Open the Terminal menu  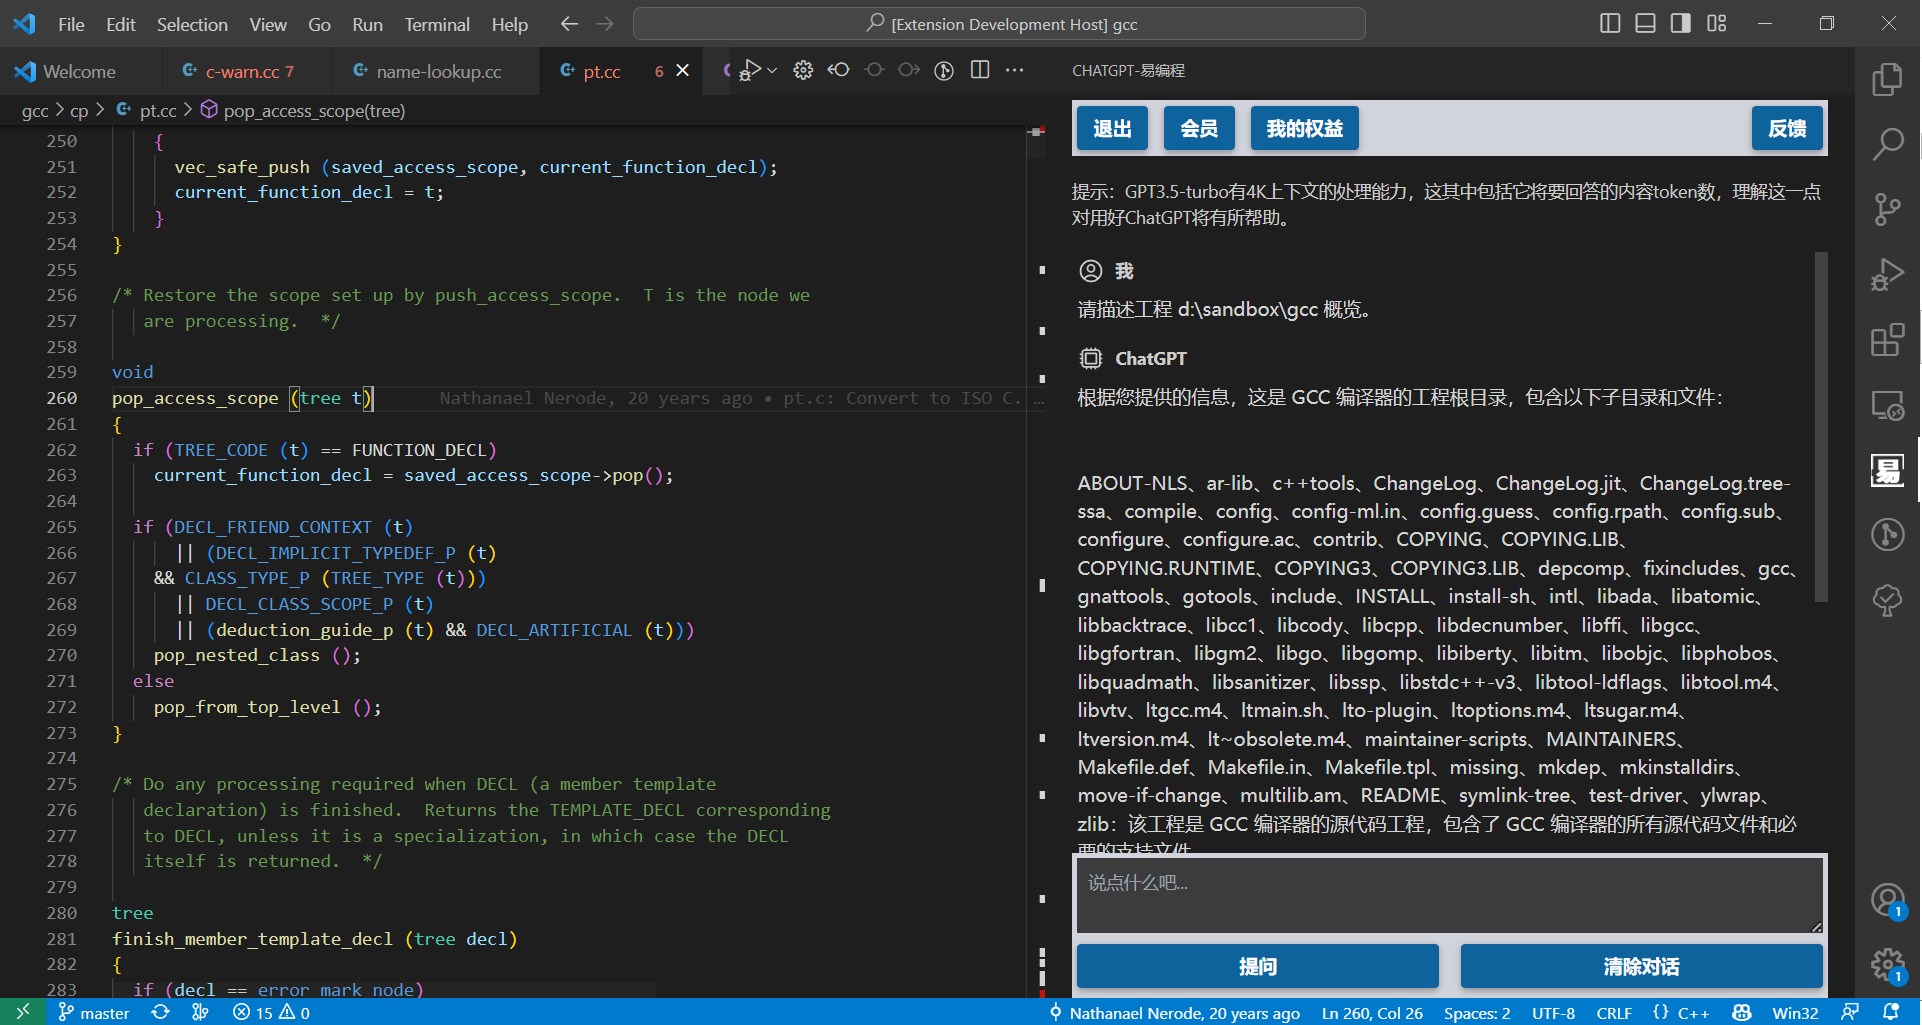(x=436, y=24)
